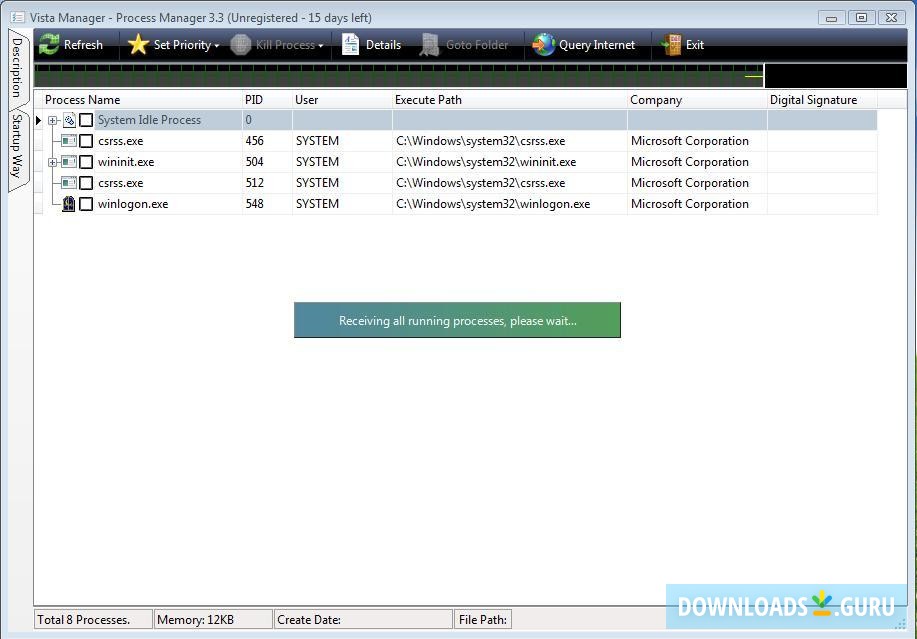Select the Query Internet globe icon
This screenshot has width=917, height=639.
(x=543, y=44)
